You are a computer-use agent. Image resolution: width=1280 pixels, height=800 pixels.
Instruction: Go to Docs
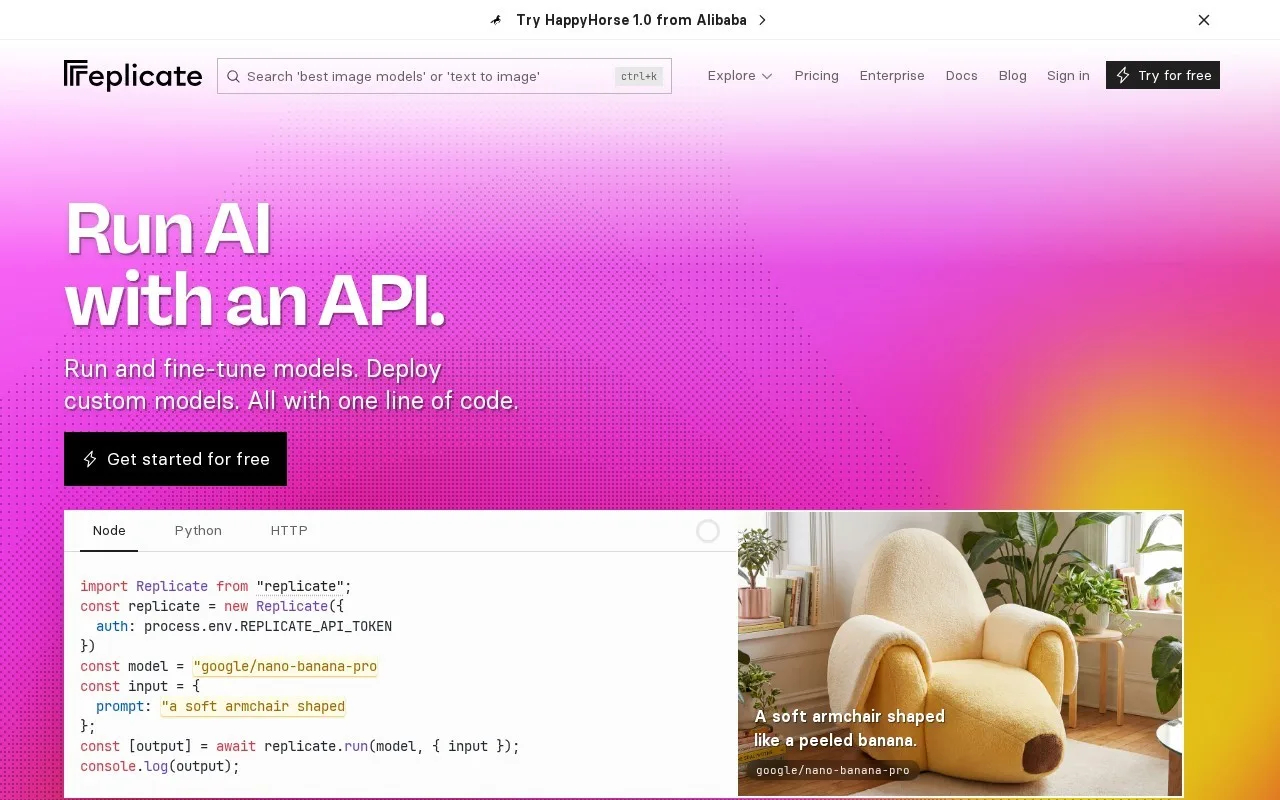962,76
